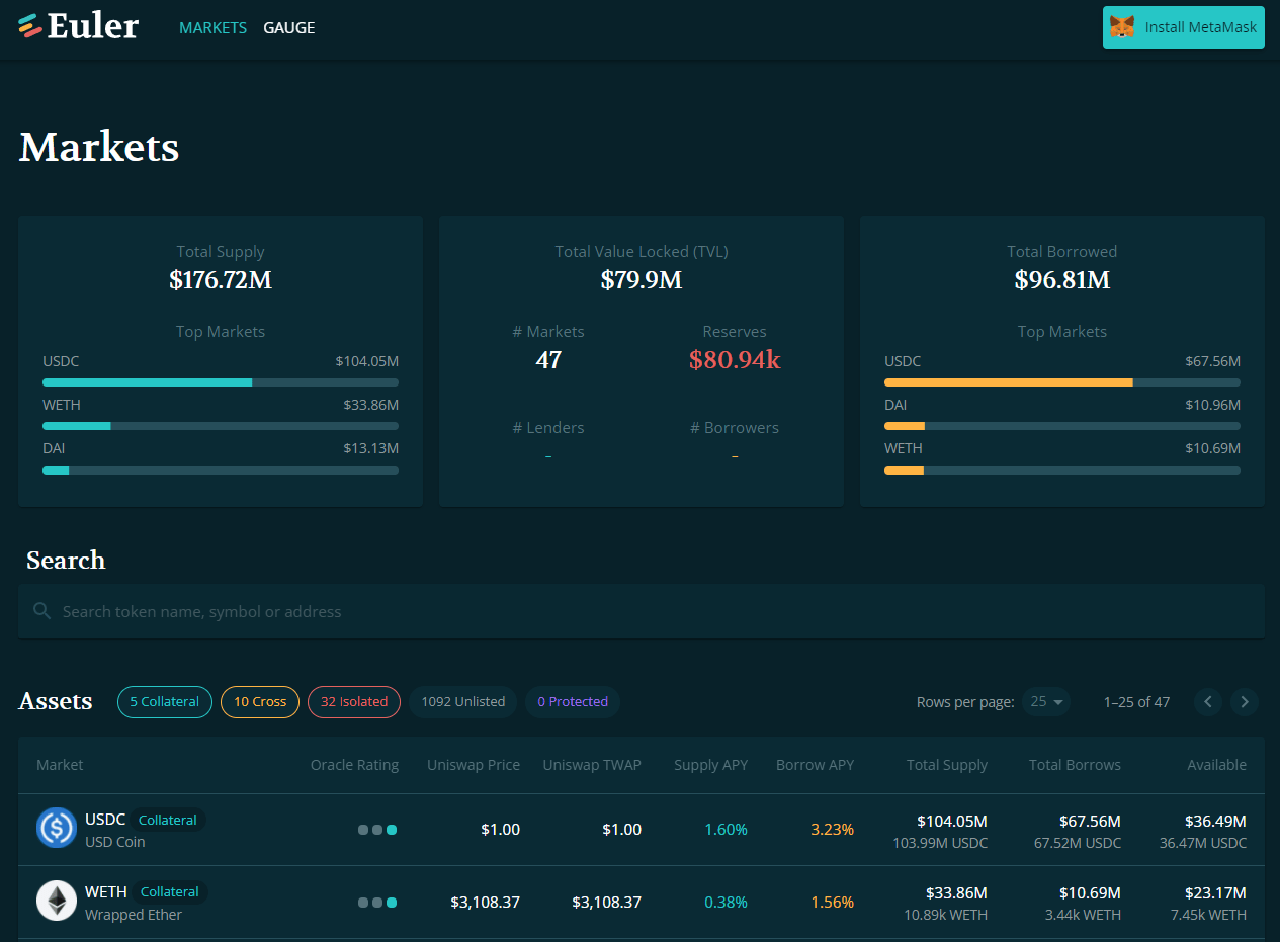The image size is (1280, 942).
Task: Open the USDC market row name
Action: (x=105, y=819)
